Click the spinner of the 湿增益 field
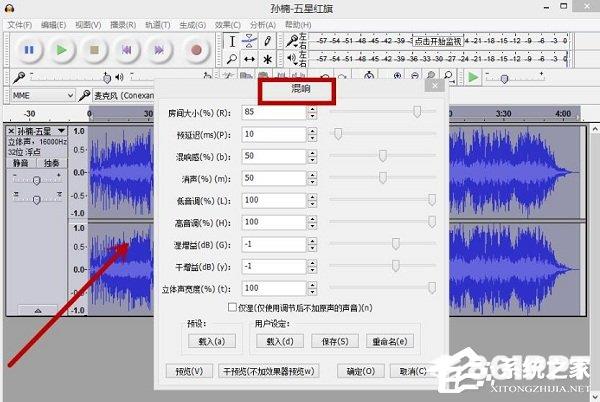Image resolution: width=600 pixels, height=402 pixels. pos(312,244)
